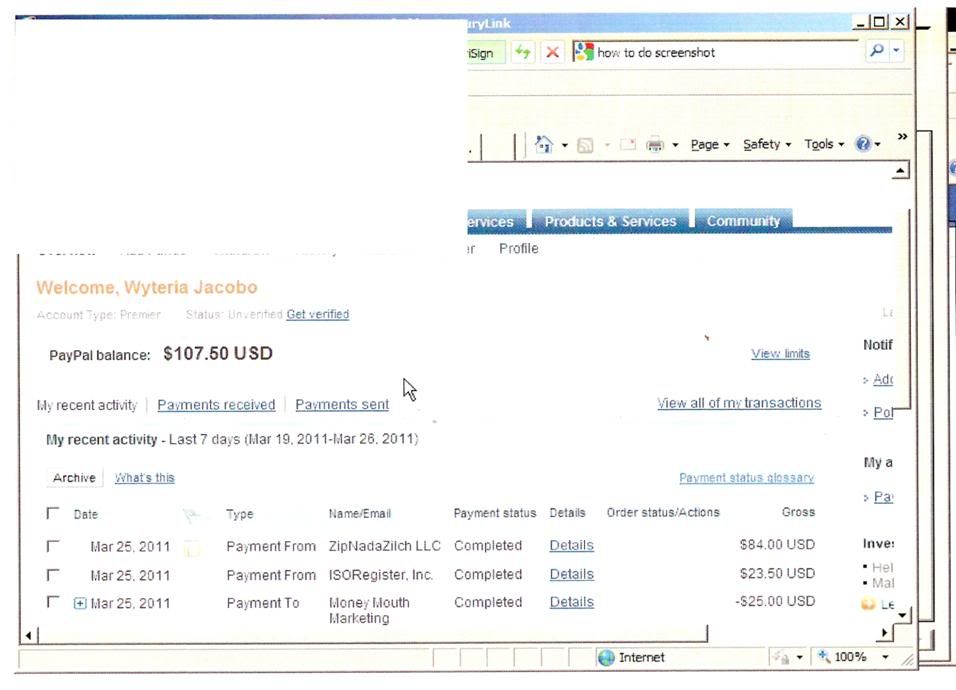Screen dimensions: 956x690
Task: Click the Payment status column header
Action: click(494, 513)
